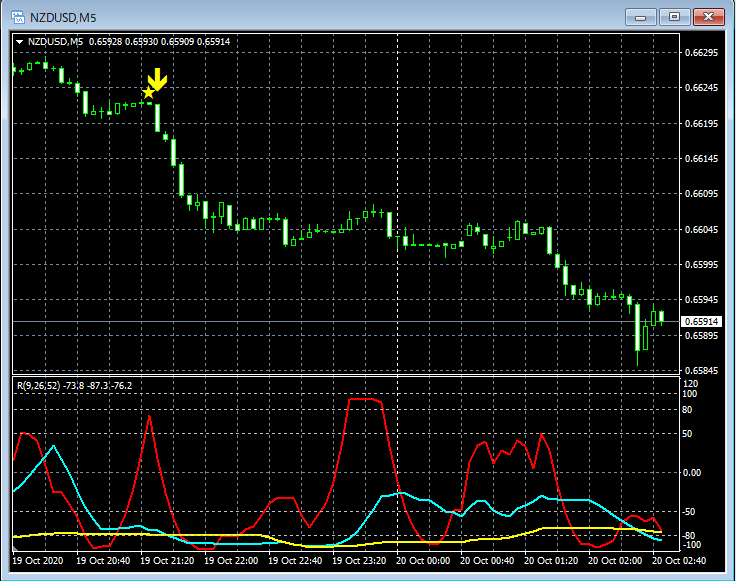The width and height of the screenshot is (737, 581).
Task: Select the yellow star marker on chart
Action: point(148,93)
